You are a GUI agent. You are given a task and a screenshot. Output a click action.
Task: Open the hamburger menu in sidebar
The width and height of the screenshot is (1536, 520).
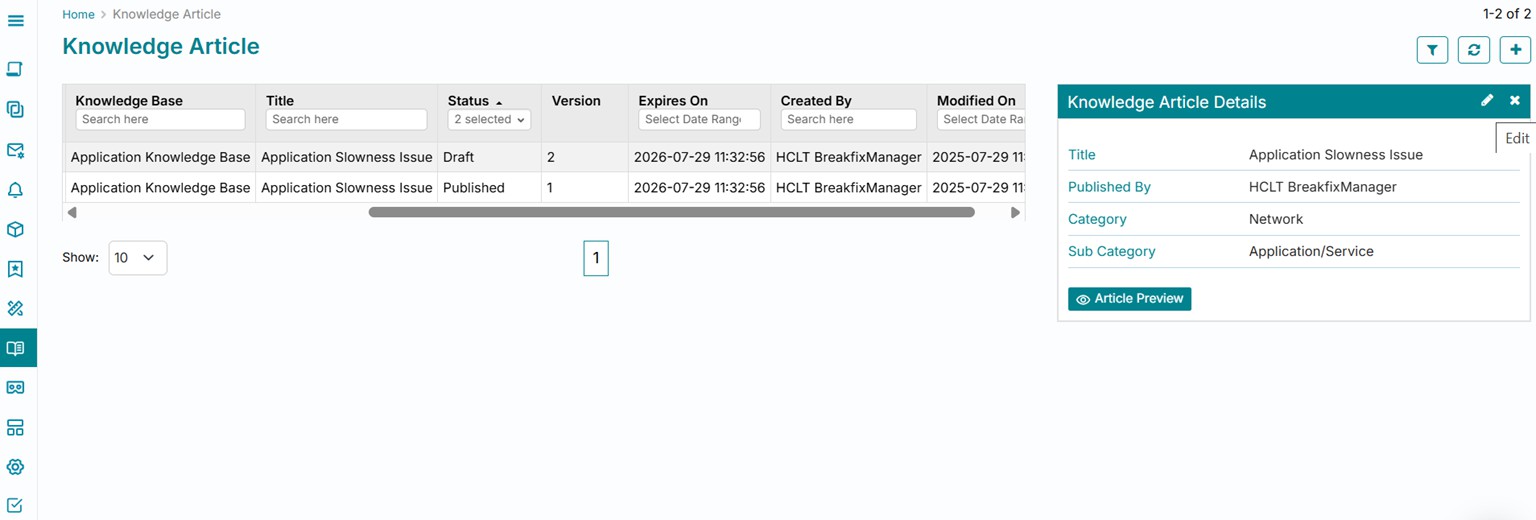(x=15, y=20)
